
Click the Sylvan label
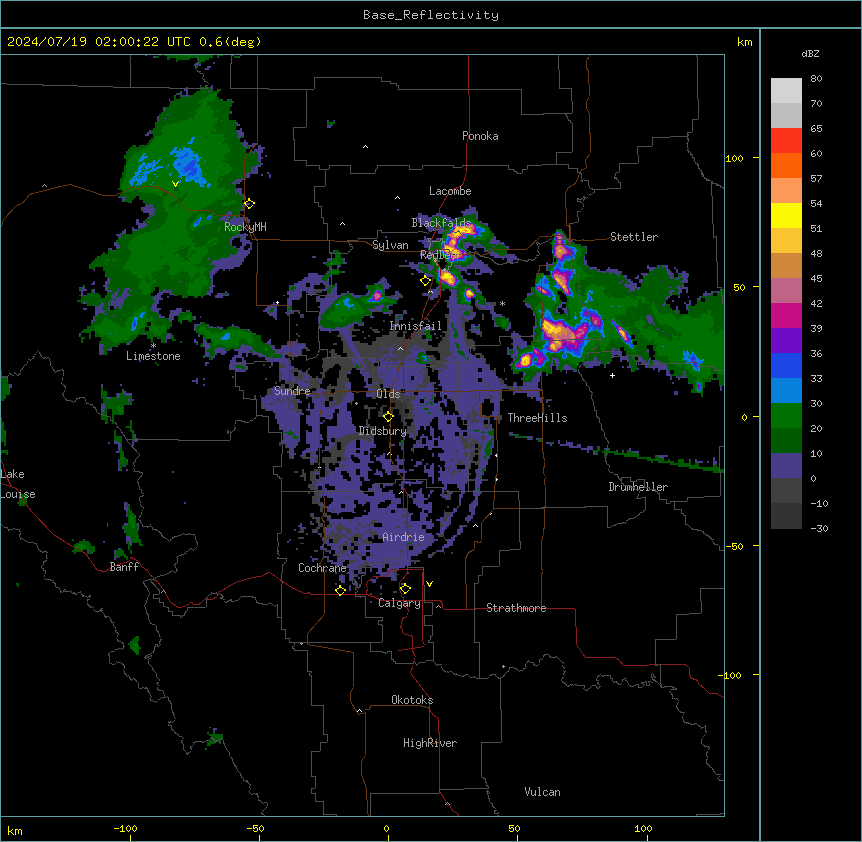[390, 245]
